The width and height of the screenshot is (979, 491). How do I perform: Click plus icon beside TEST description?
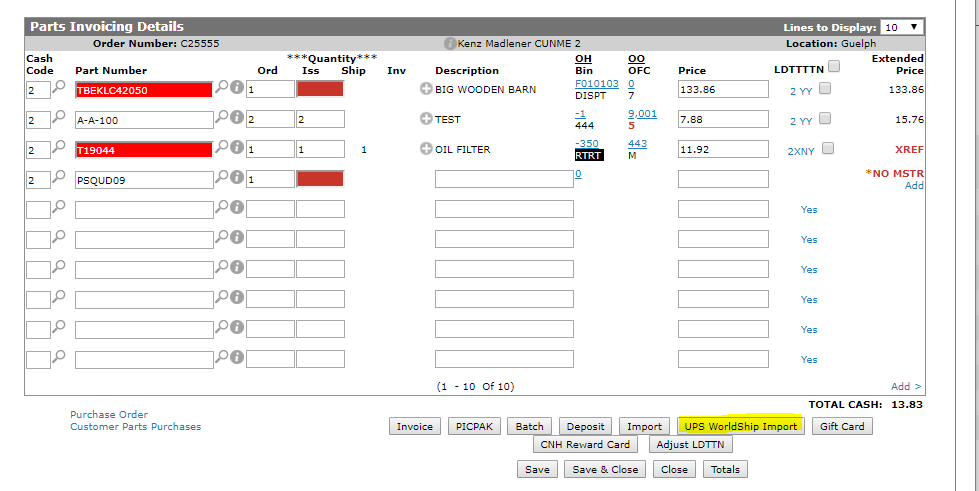coord(426,120)
